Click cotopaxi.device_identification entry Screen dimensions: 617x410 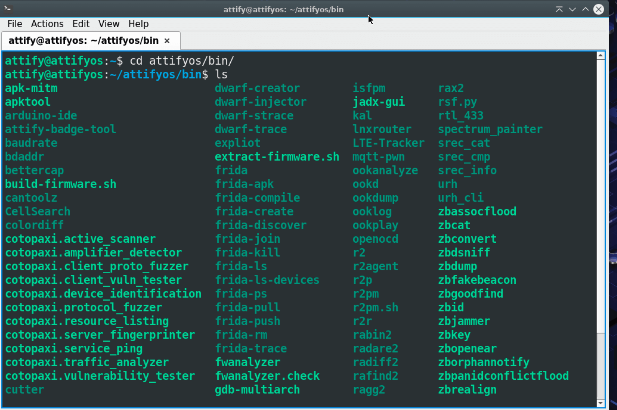(x=103, y=294)
